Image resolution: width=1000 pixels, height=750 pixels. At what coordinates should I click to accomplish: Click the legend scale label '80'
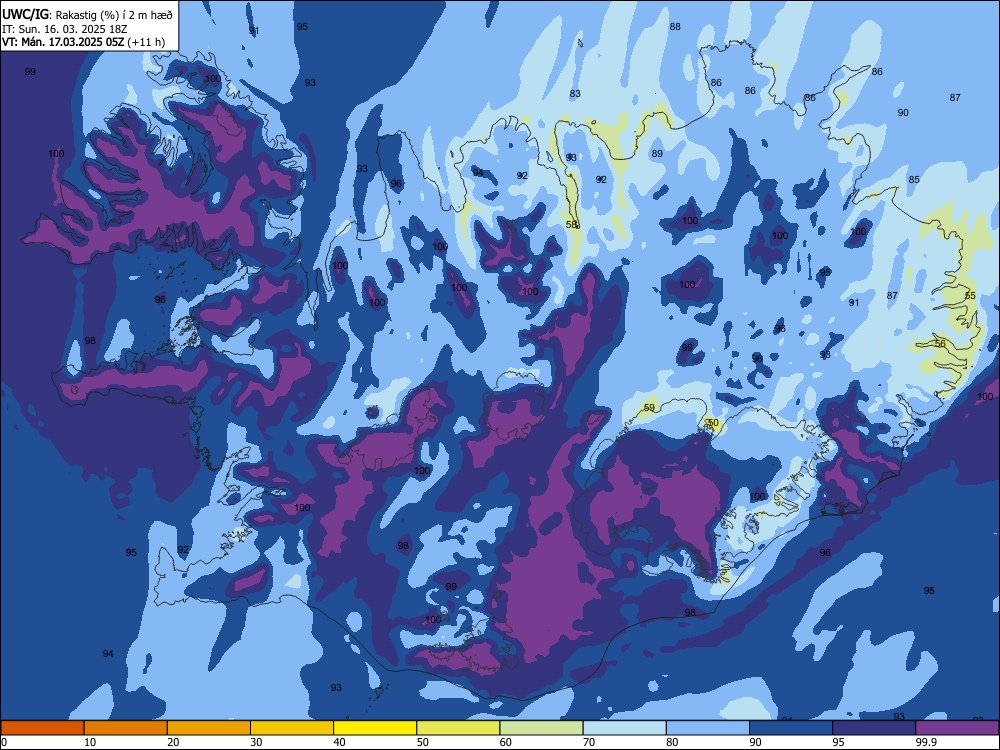coord(672,742)
